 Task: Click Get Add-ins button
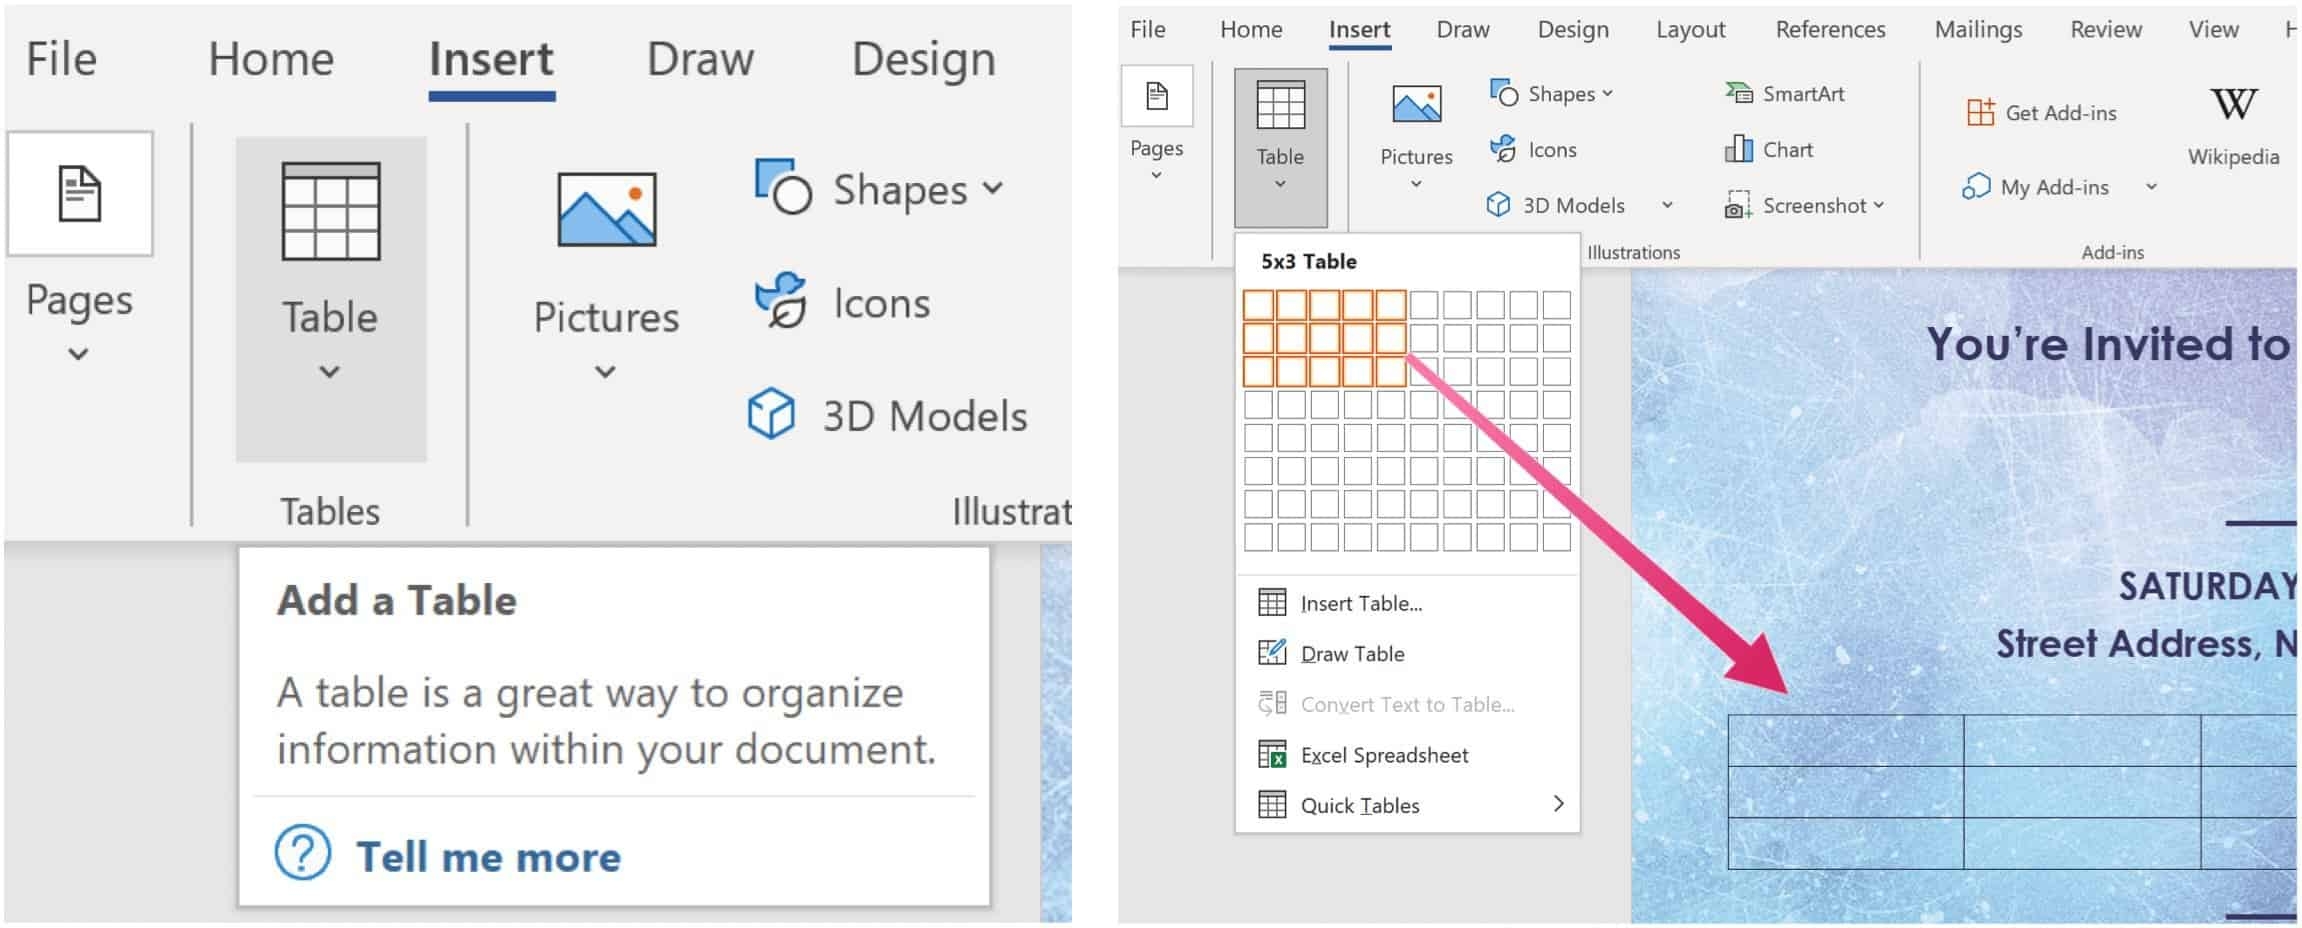[x=2041, y=113]
